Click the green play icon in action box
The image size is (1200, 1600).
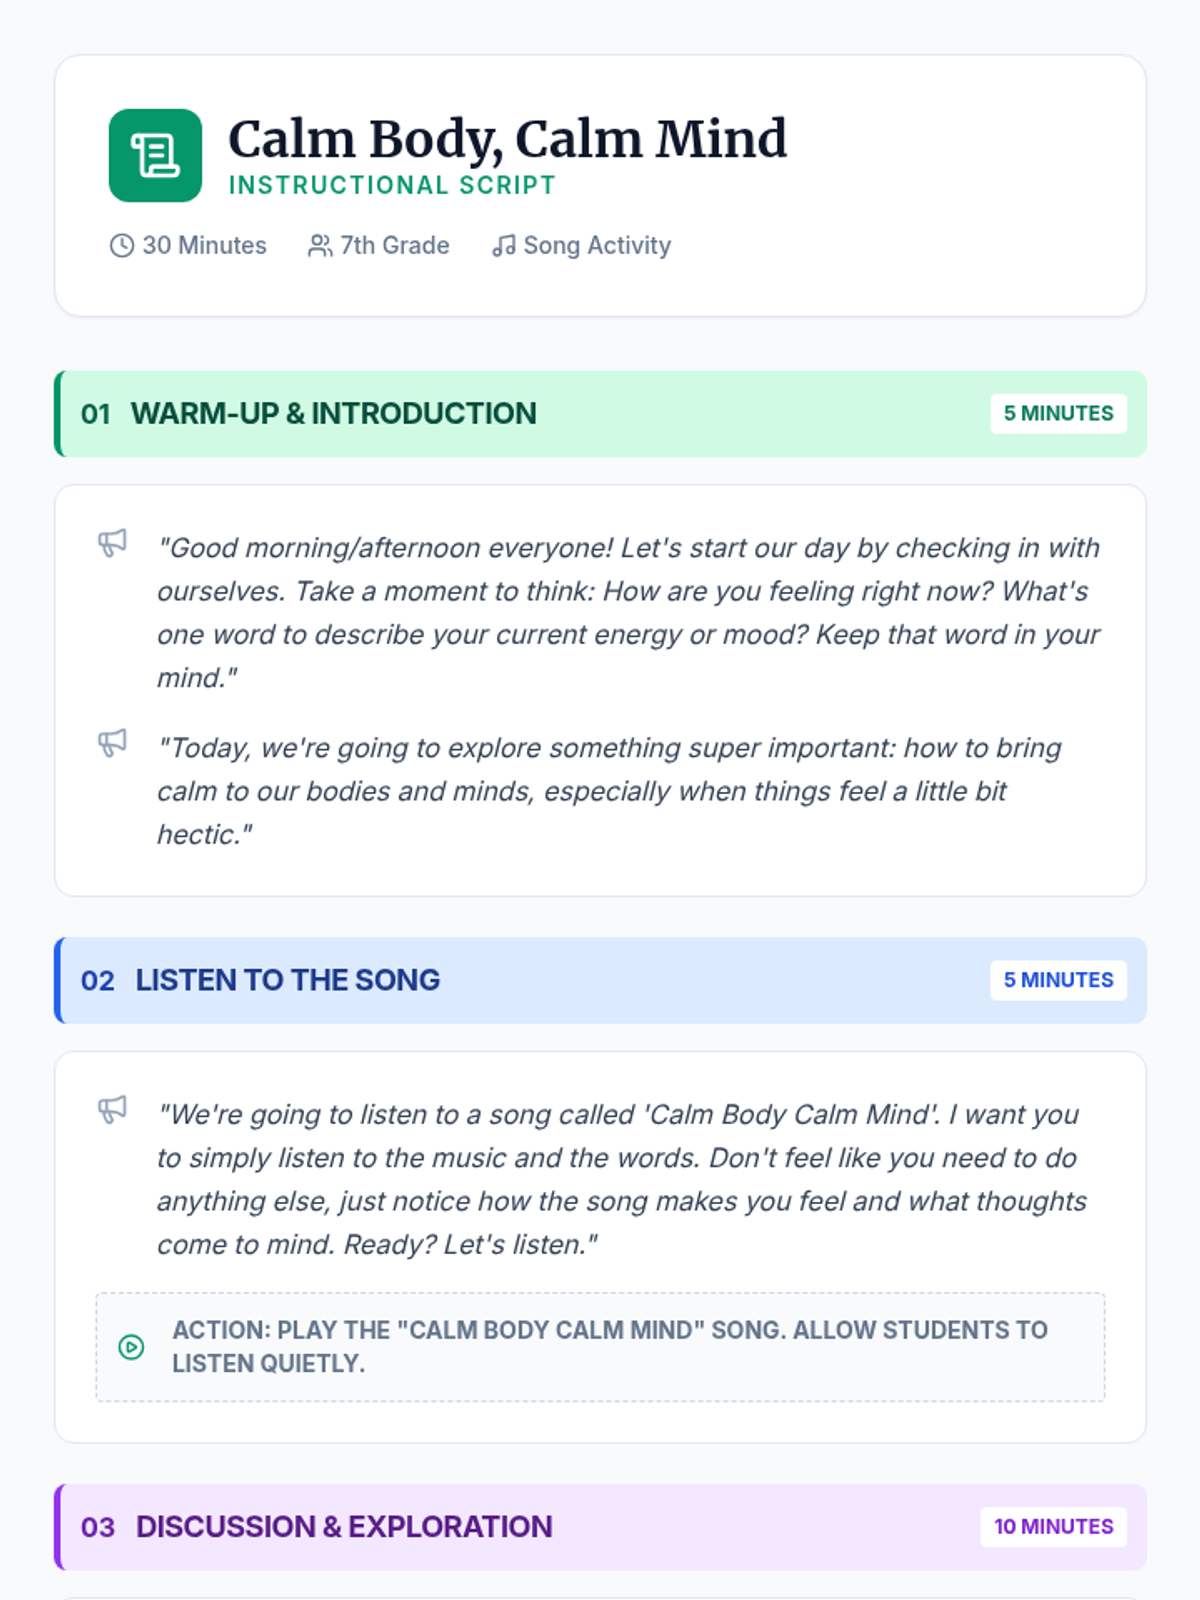[x=131, y=1347]
